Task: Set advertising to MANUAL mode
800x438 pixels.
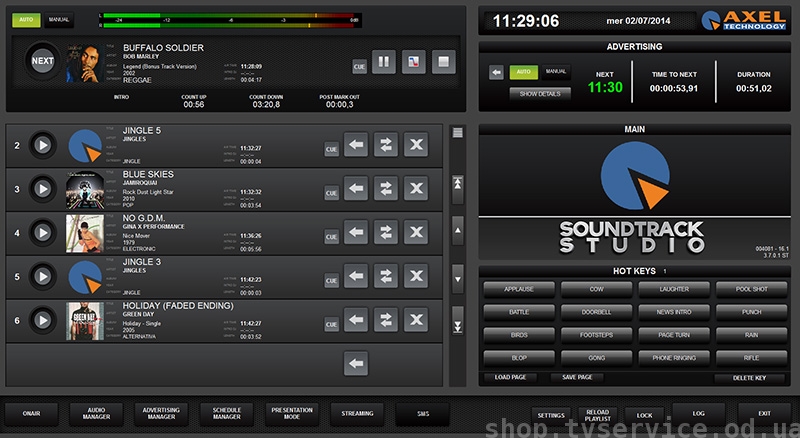Action: [x=556, y=72]
